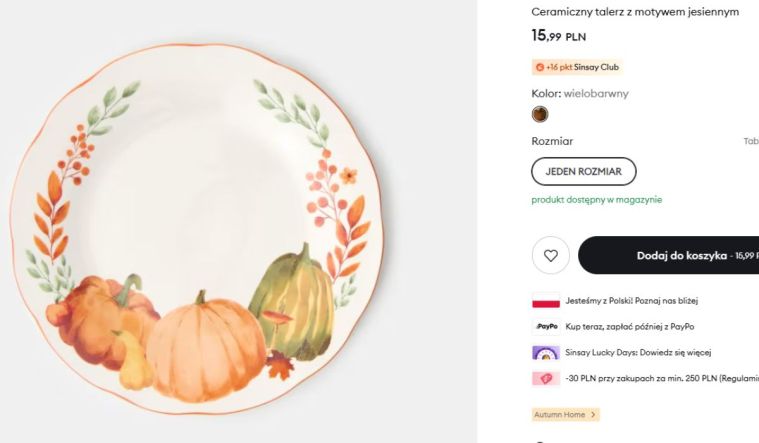Open the size table link beside Rozmiar

tap(751, 141)
